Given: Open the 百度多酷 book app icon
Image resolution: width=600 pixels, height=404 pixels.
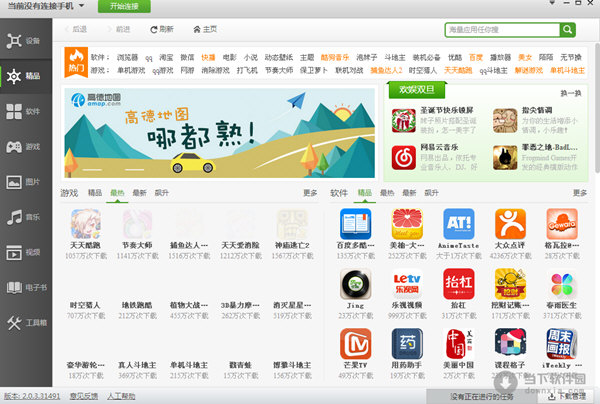Looking at the screenshot, I should point(355,224).
